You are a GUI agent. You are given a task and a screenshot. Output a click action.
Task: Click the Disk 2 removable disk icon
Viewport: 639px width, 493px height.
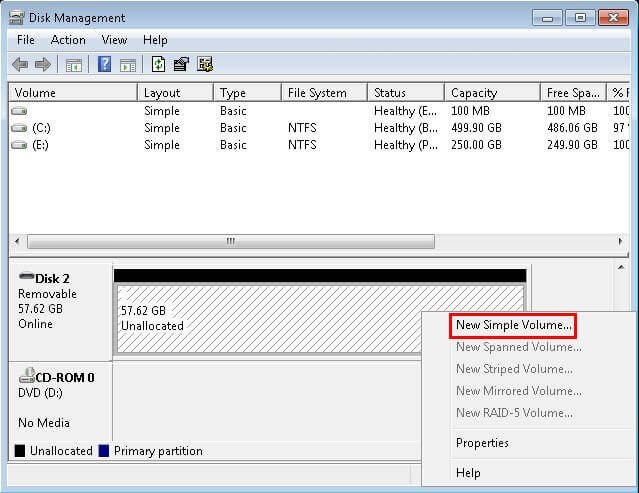26,276
